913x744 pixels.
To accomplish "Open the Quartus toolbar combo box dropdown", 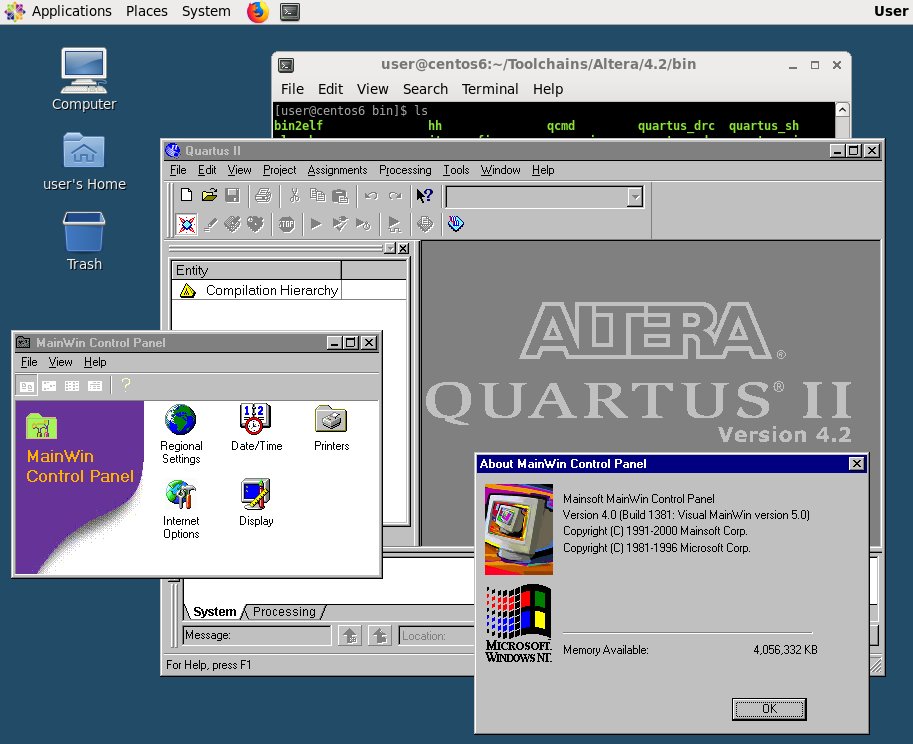I will coord(635,197).
